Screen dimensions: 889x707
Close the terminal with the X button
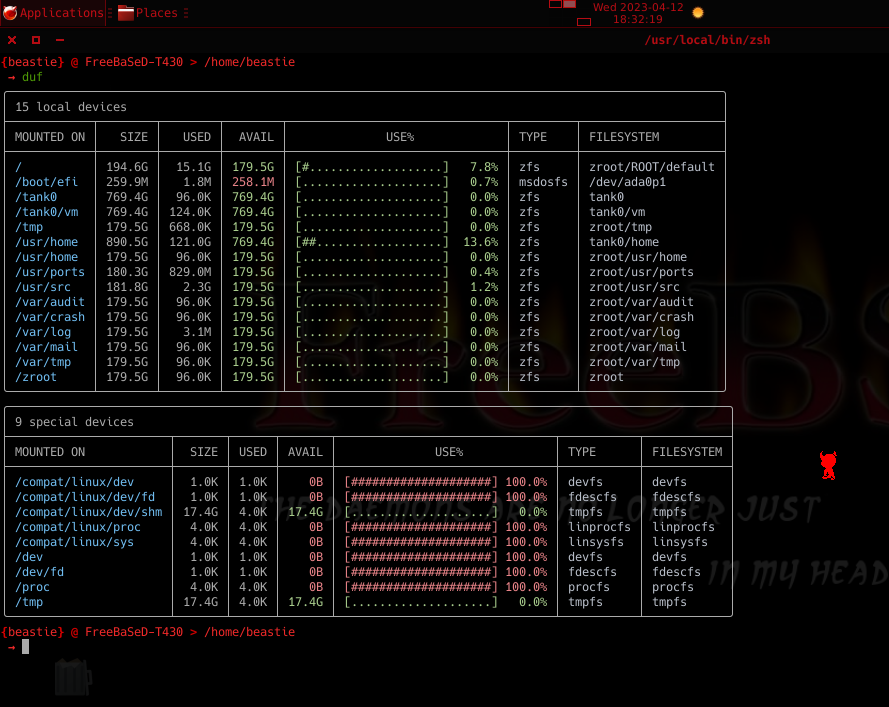[12, 40]
